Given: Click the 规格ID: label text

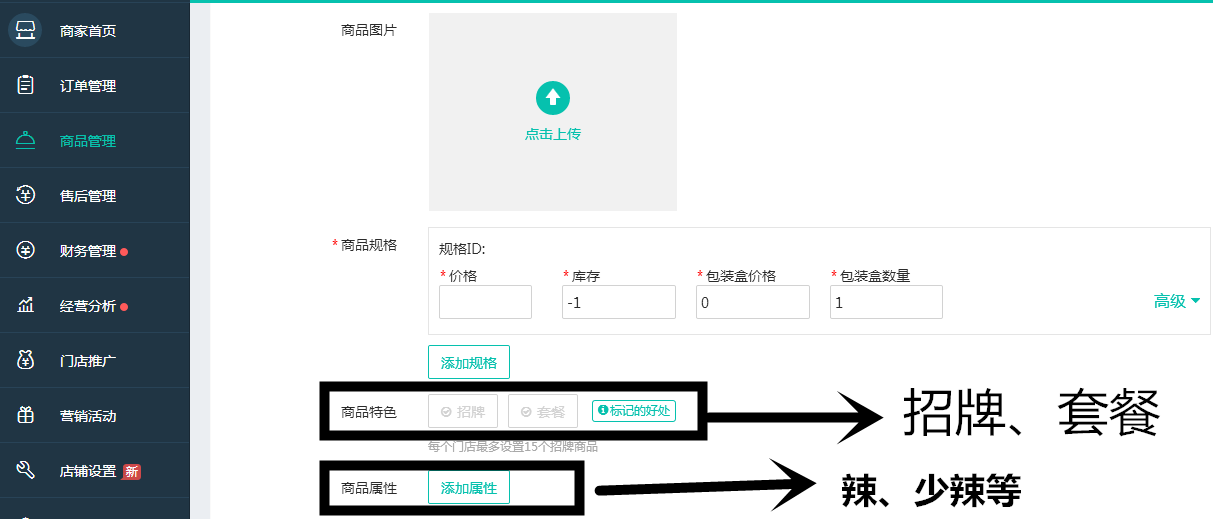Looking at the screenshot, I should [x=462, y=249].
